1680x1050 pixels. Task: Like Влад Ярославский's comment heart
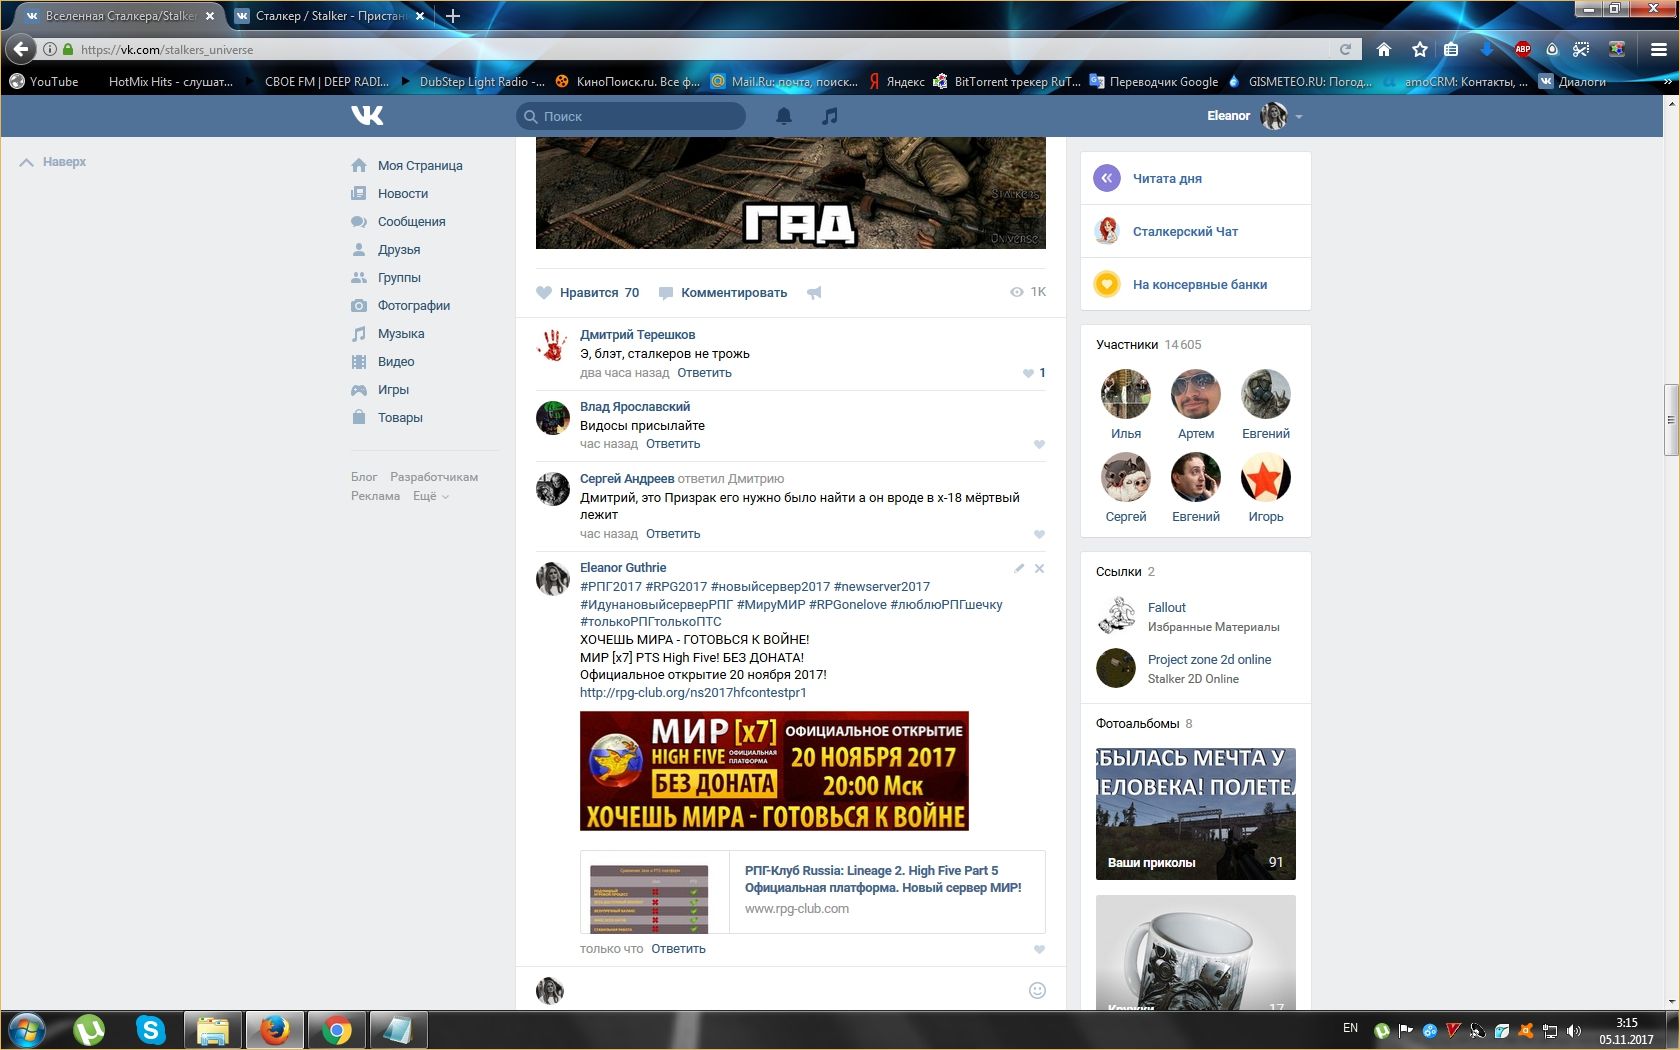[x=1039, y=444]
